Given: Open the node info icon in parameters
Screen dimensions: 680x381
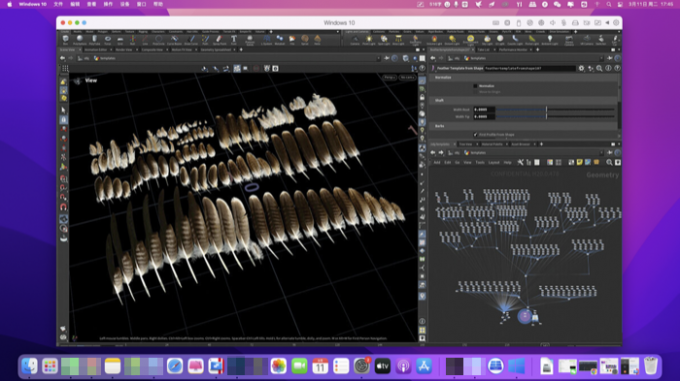Looking at the screenshot, I should point(608,68).
